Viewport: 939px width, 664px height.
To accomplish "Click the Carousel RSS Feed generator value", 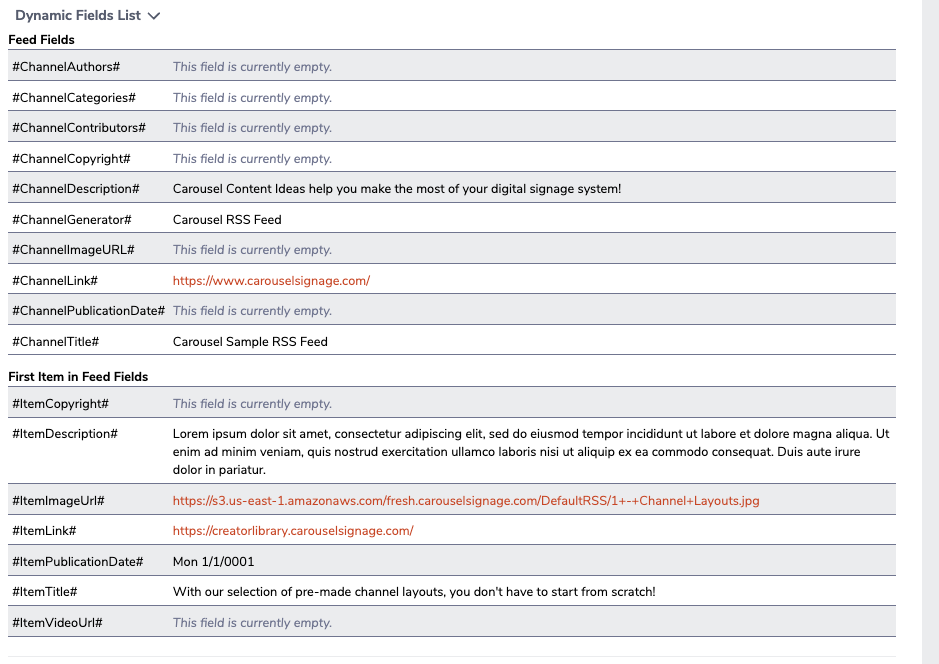I will pyautogui.click(x=227, y=220).
